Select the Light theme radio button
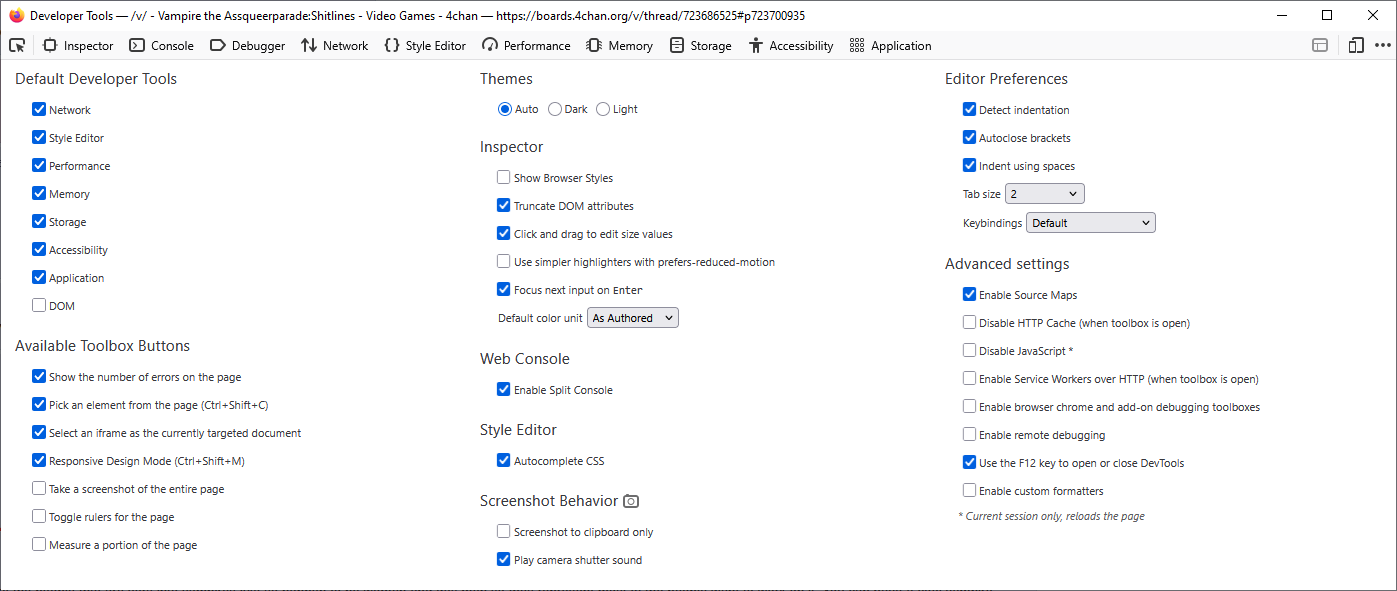This screenshot has width=1397, height=591. coord(603,109)
